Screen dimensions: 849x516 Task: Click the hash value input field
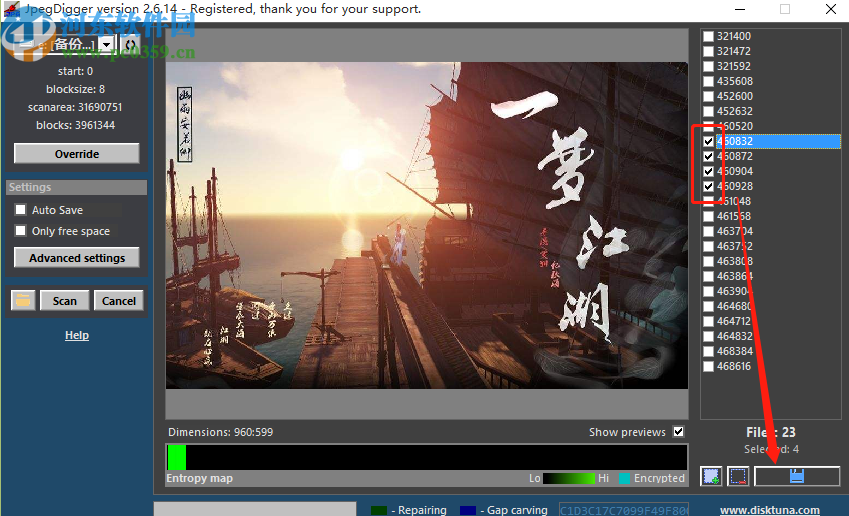click(624, 510)
